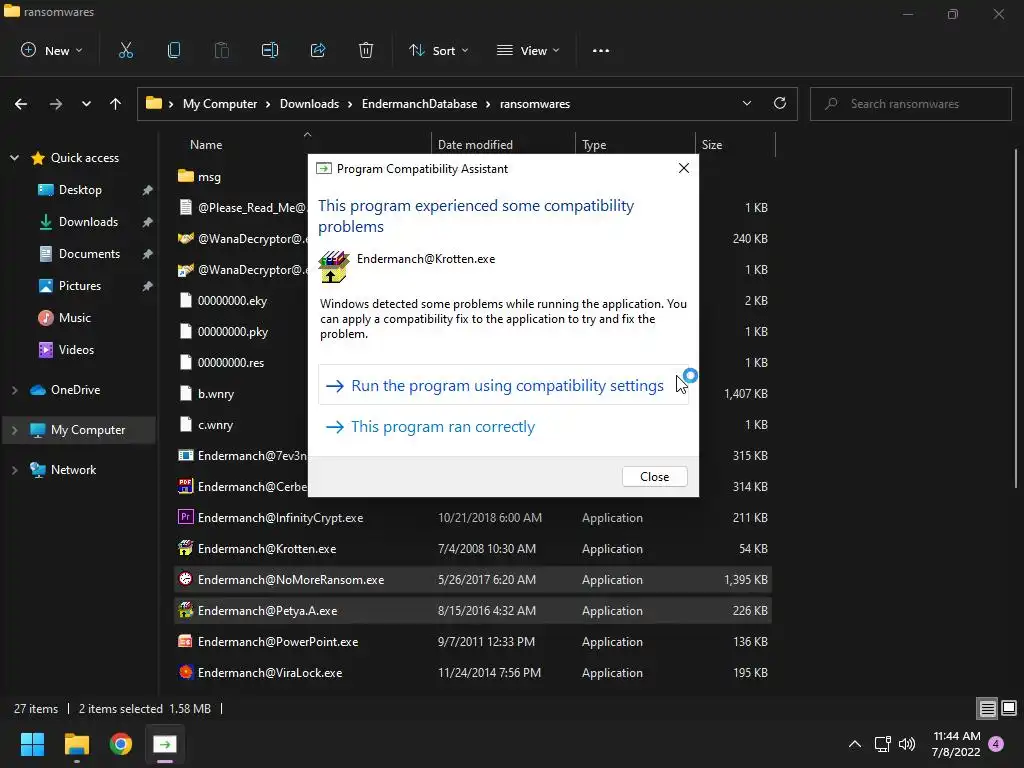Open the clock and date in the taskbar
The height and width of the screenshot is (768, 1024).
[x=956, y=744]
